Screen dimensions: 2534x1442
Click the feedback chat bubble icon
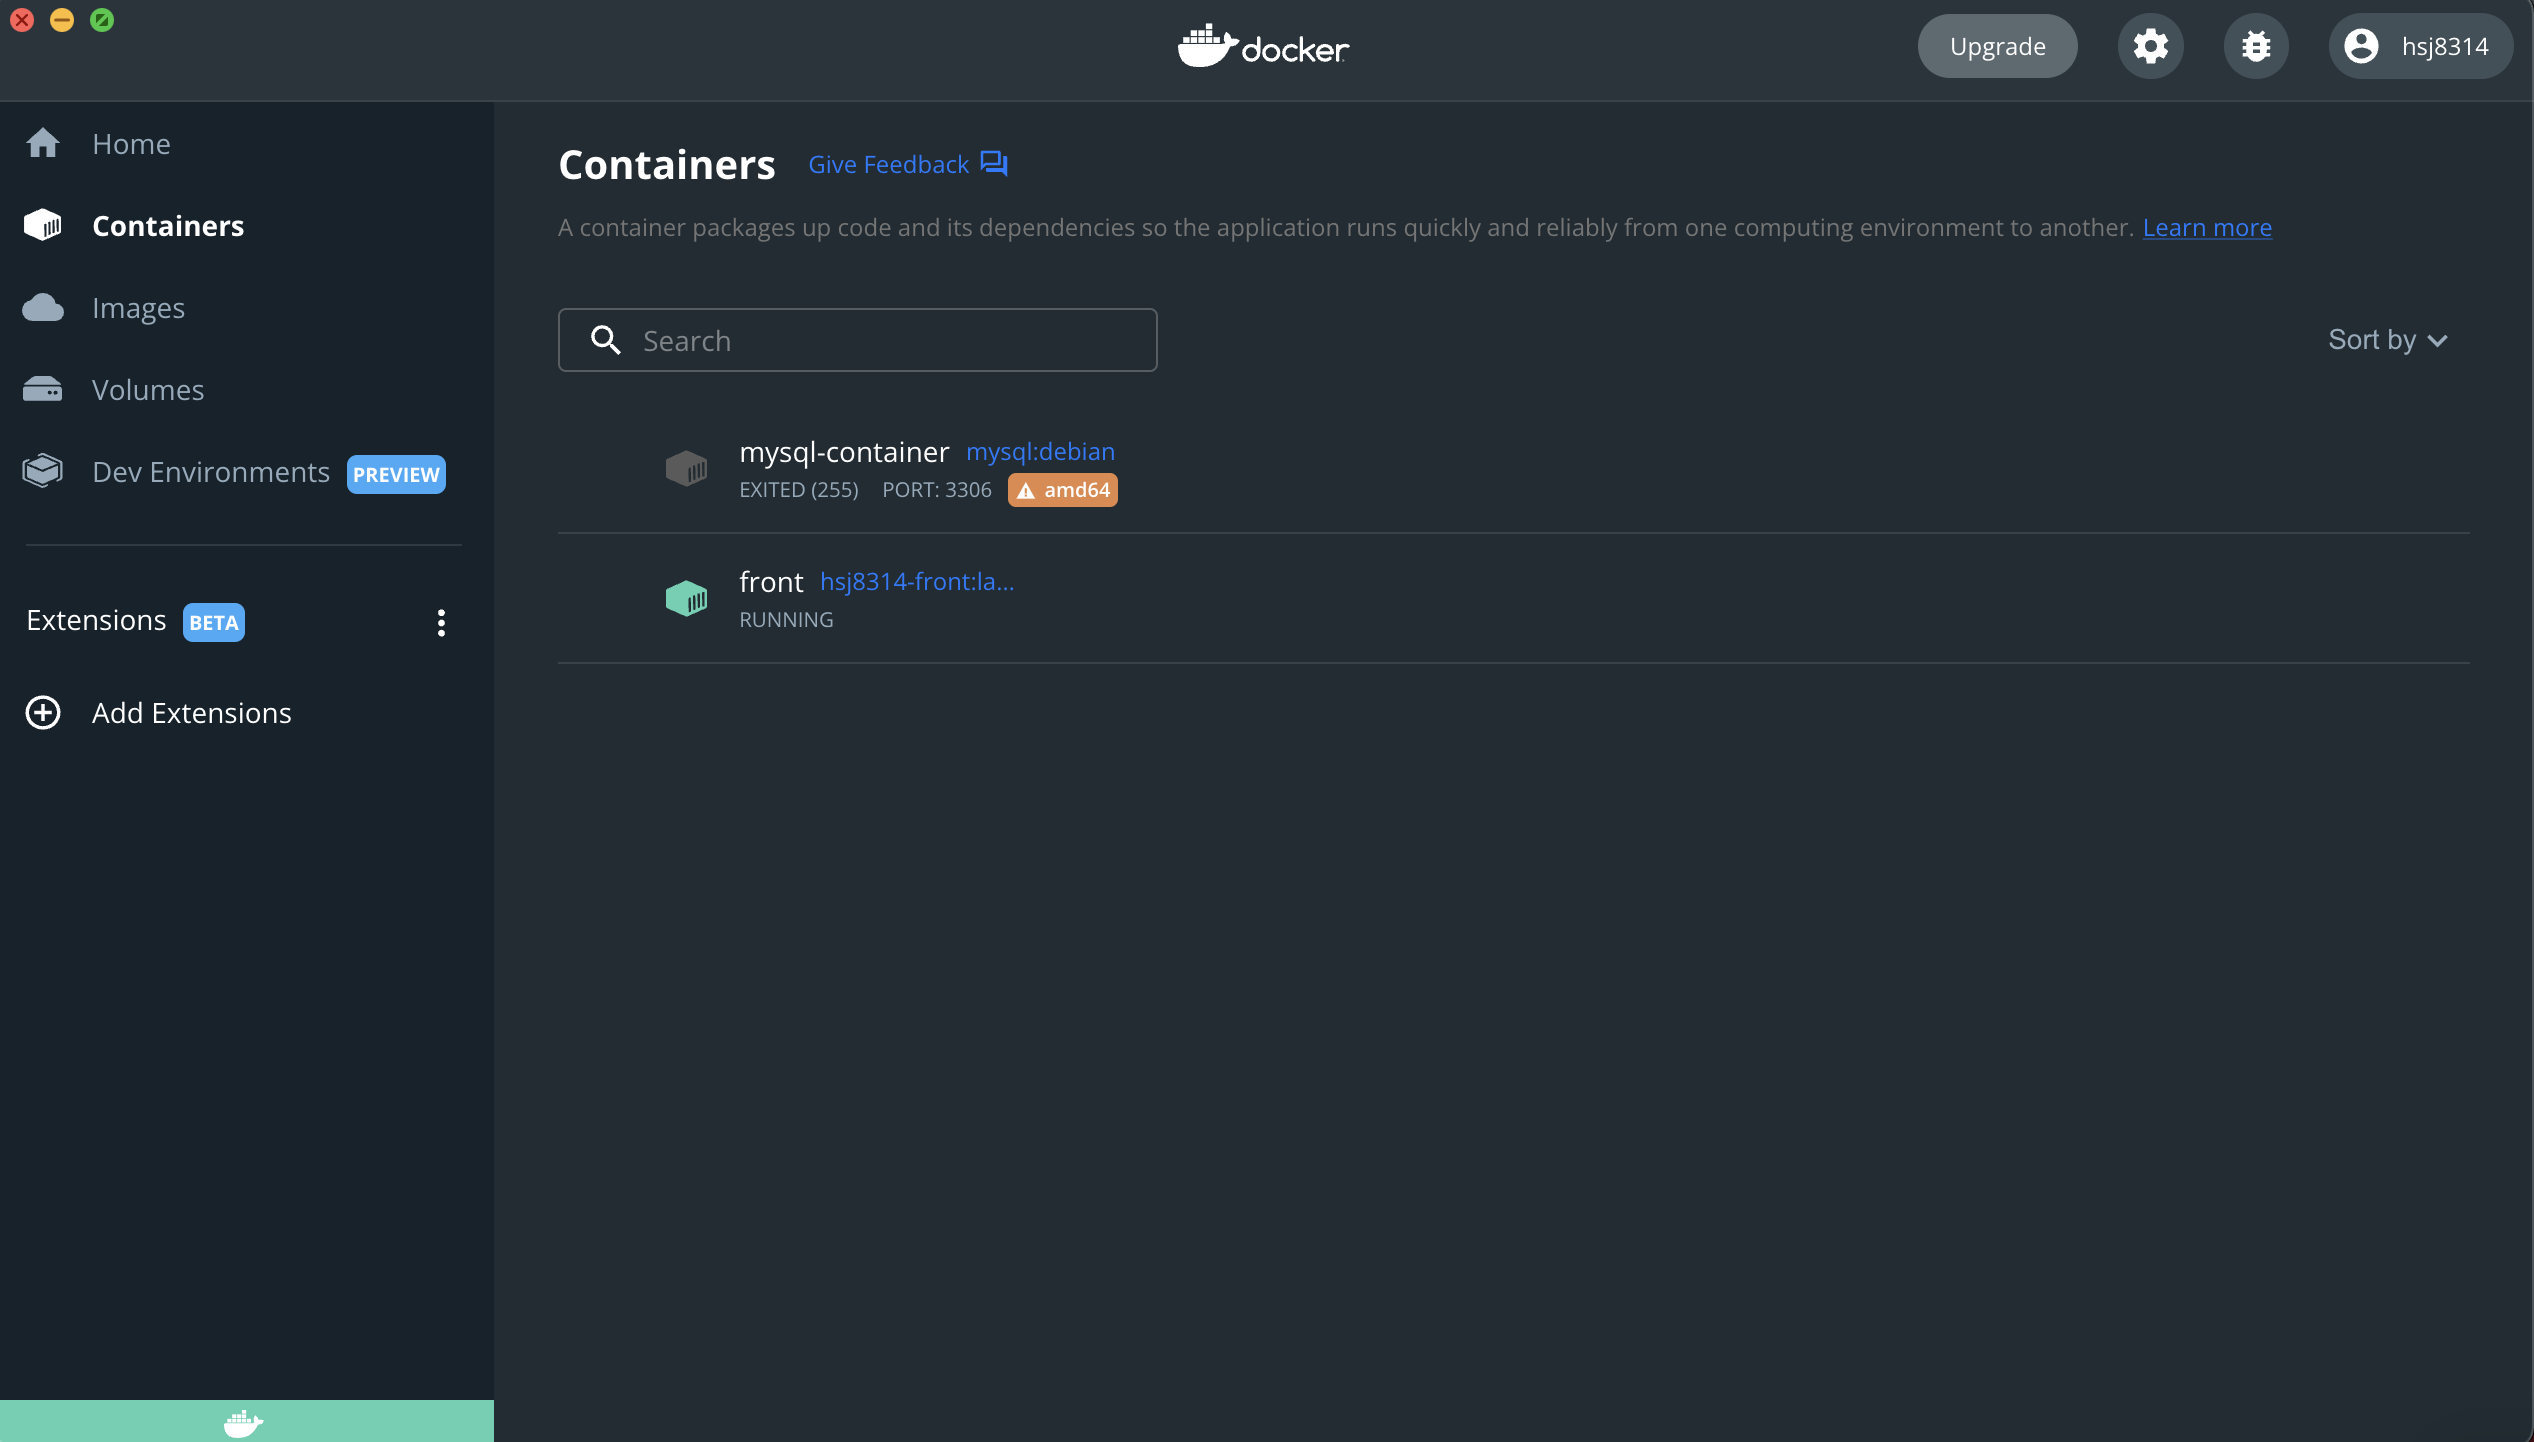click(x=994, y=164)
